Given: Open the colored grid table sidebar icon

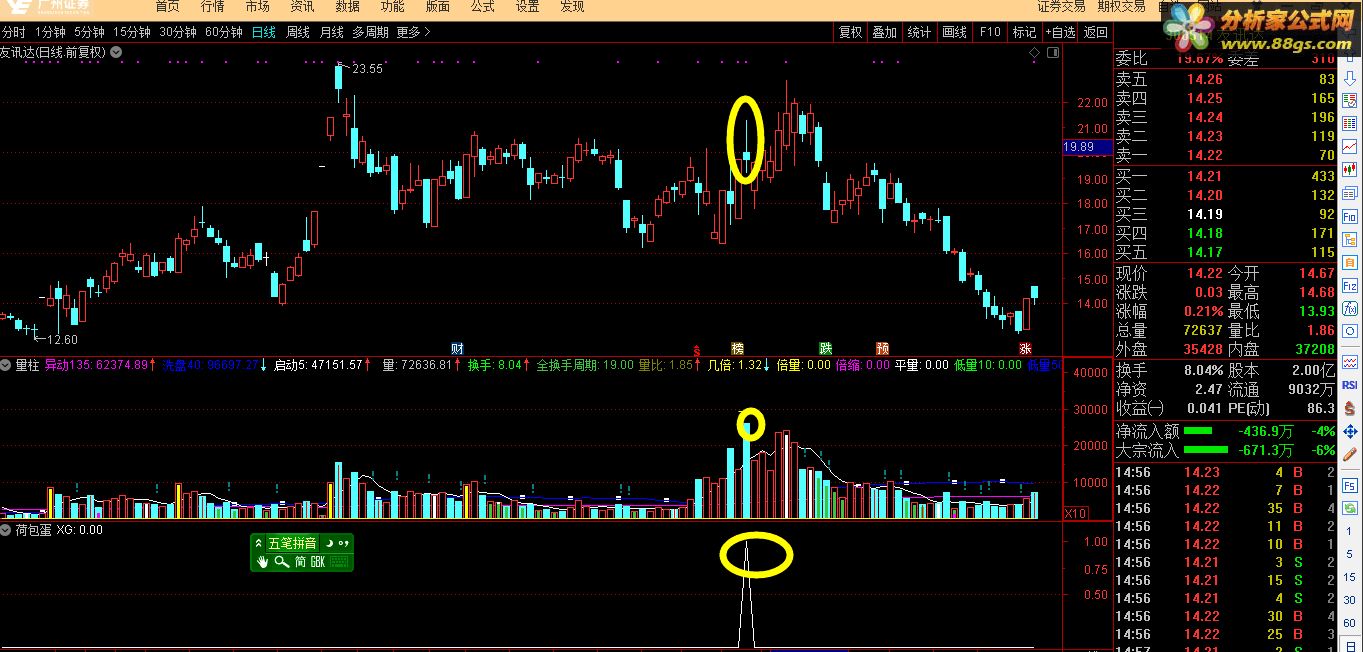Looking at the screenshot, I should (x=1349, y=123).
